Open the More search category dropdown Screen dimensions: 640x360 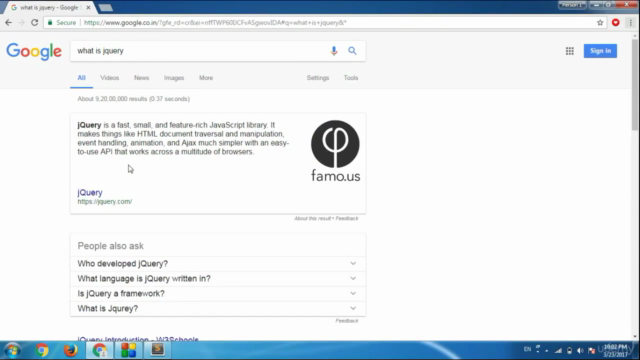[206, 78]
